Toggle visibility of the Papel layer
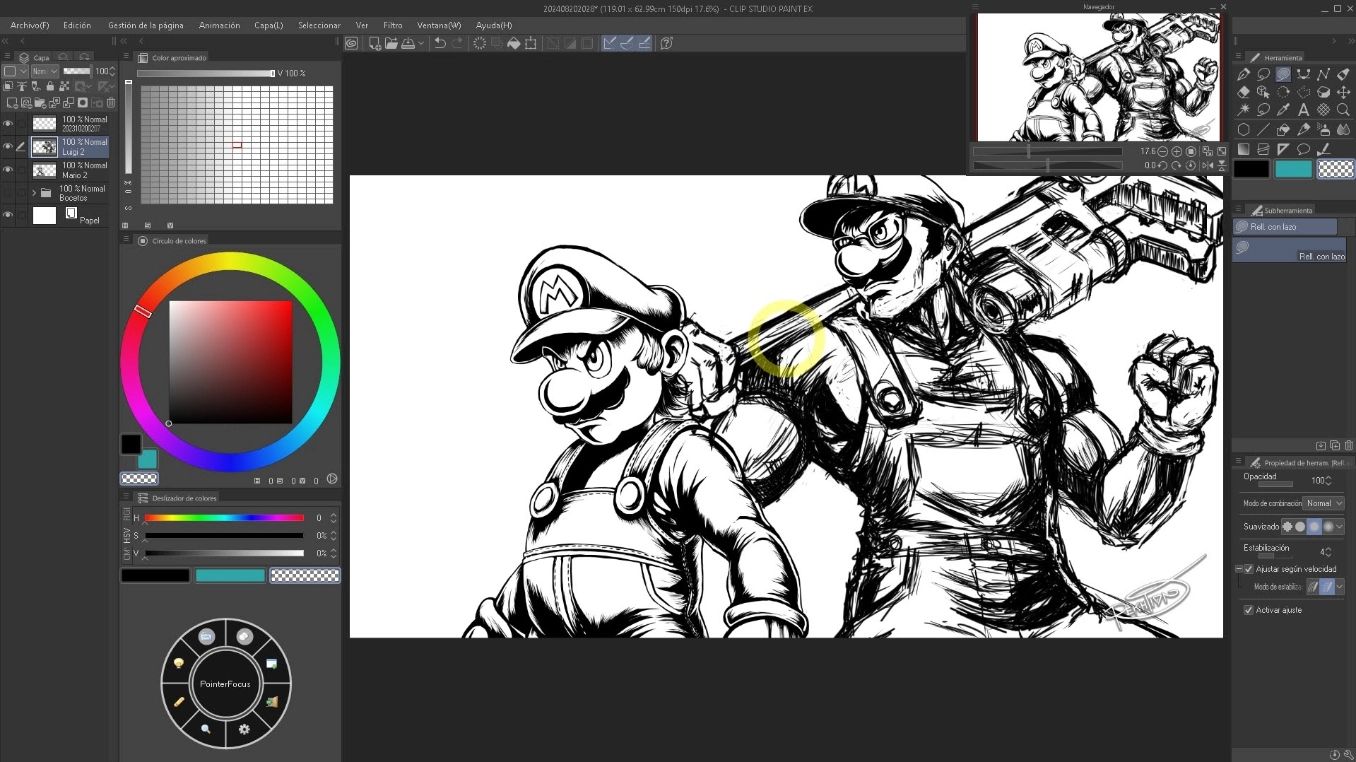The width and height of the screenshot is (1356, 762). [8, 215]
